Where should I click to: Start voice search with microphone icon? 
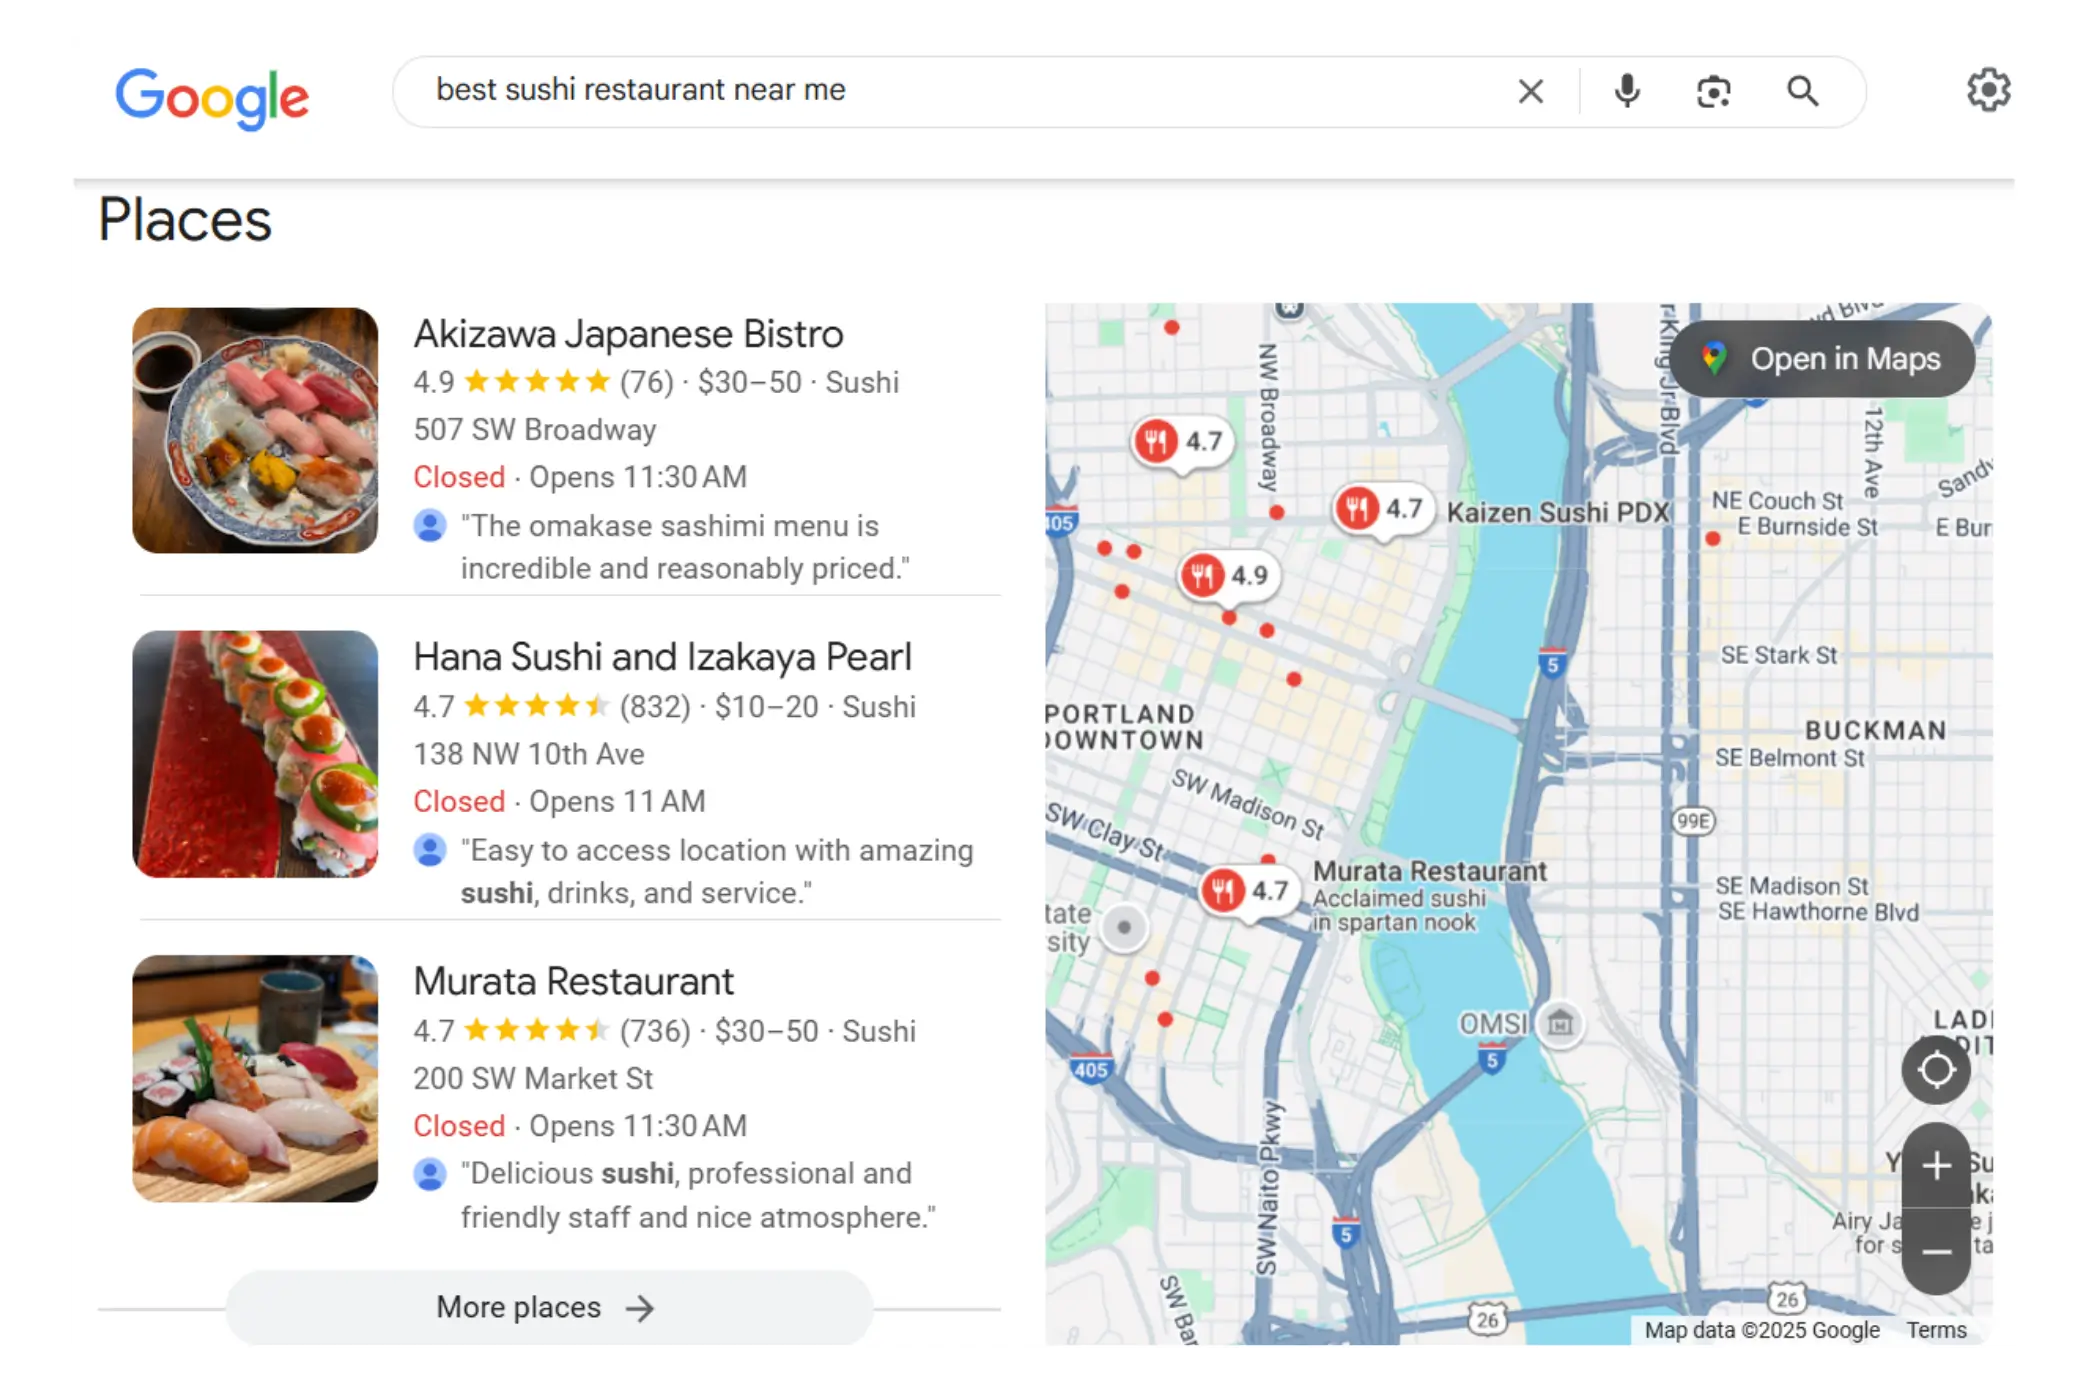pos(1627,92)
